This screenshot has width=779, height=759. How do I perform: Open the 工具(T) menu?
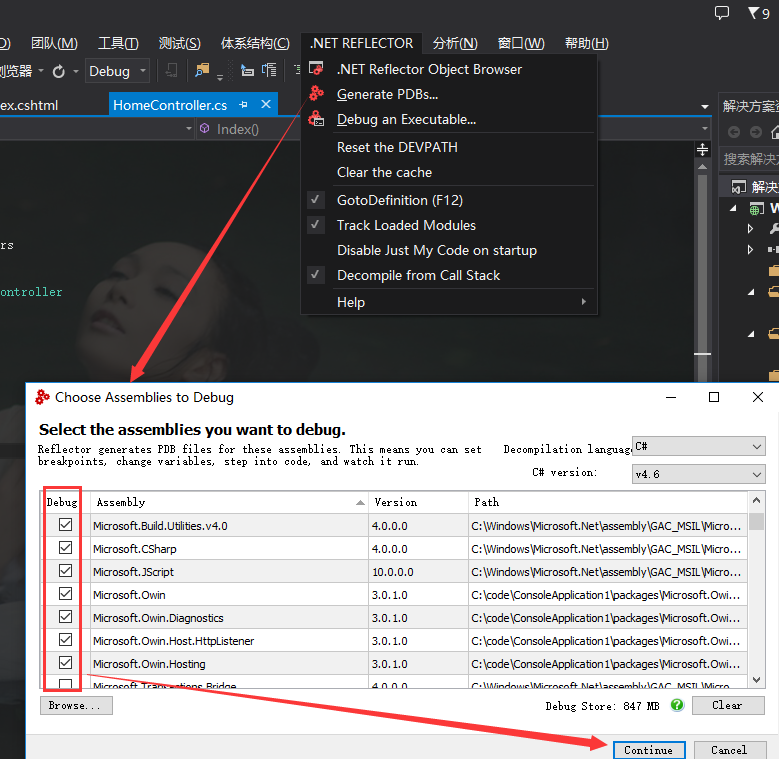pyautogui.click(x=118, y=43)
